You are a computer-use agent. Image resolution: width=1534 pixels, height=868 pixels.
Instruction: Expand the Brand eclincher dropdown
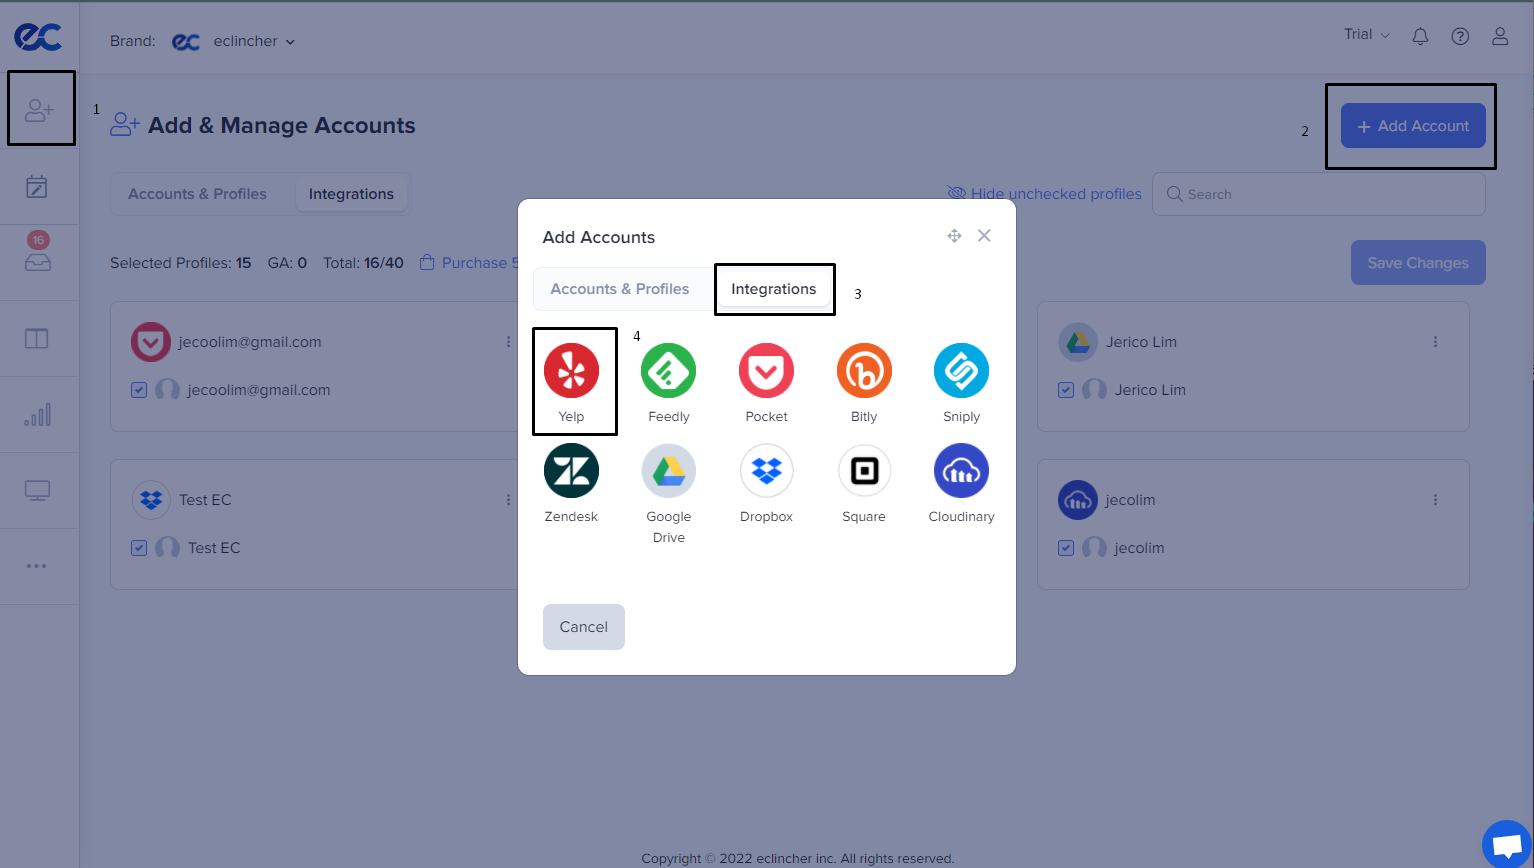(234, 41)
